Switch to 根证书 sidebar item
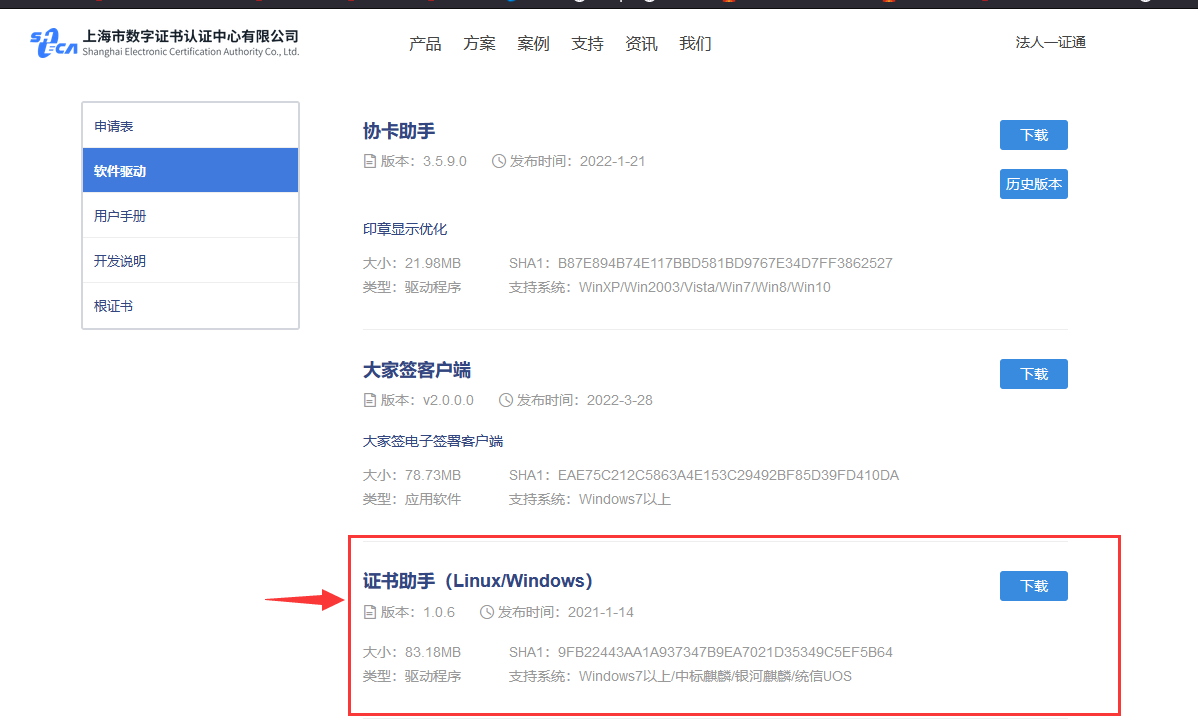1198x726 pixels. [190, 306]
